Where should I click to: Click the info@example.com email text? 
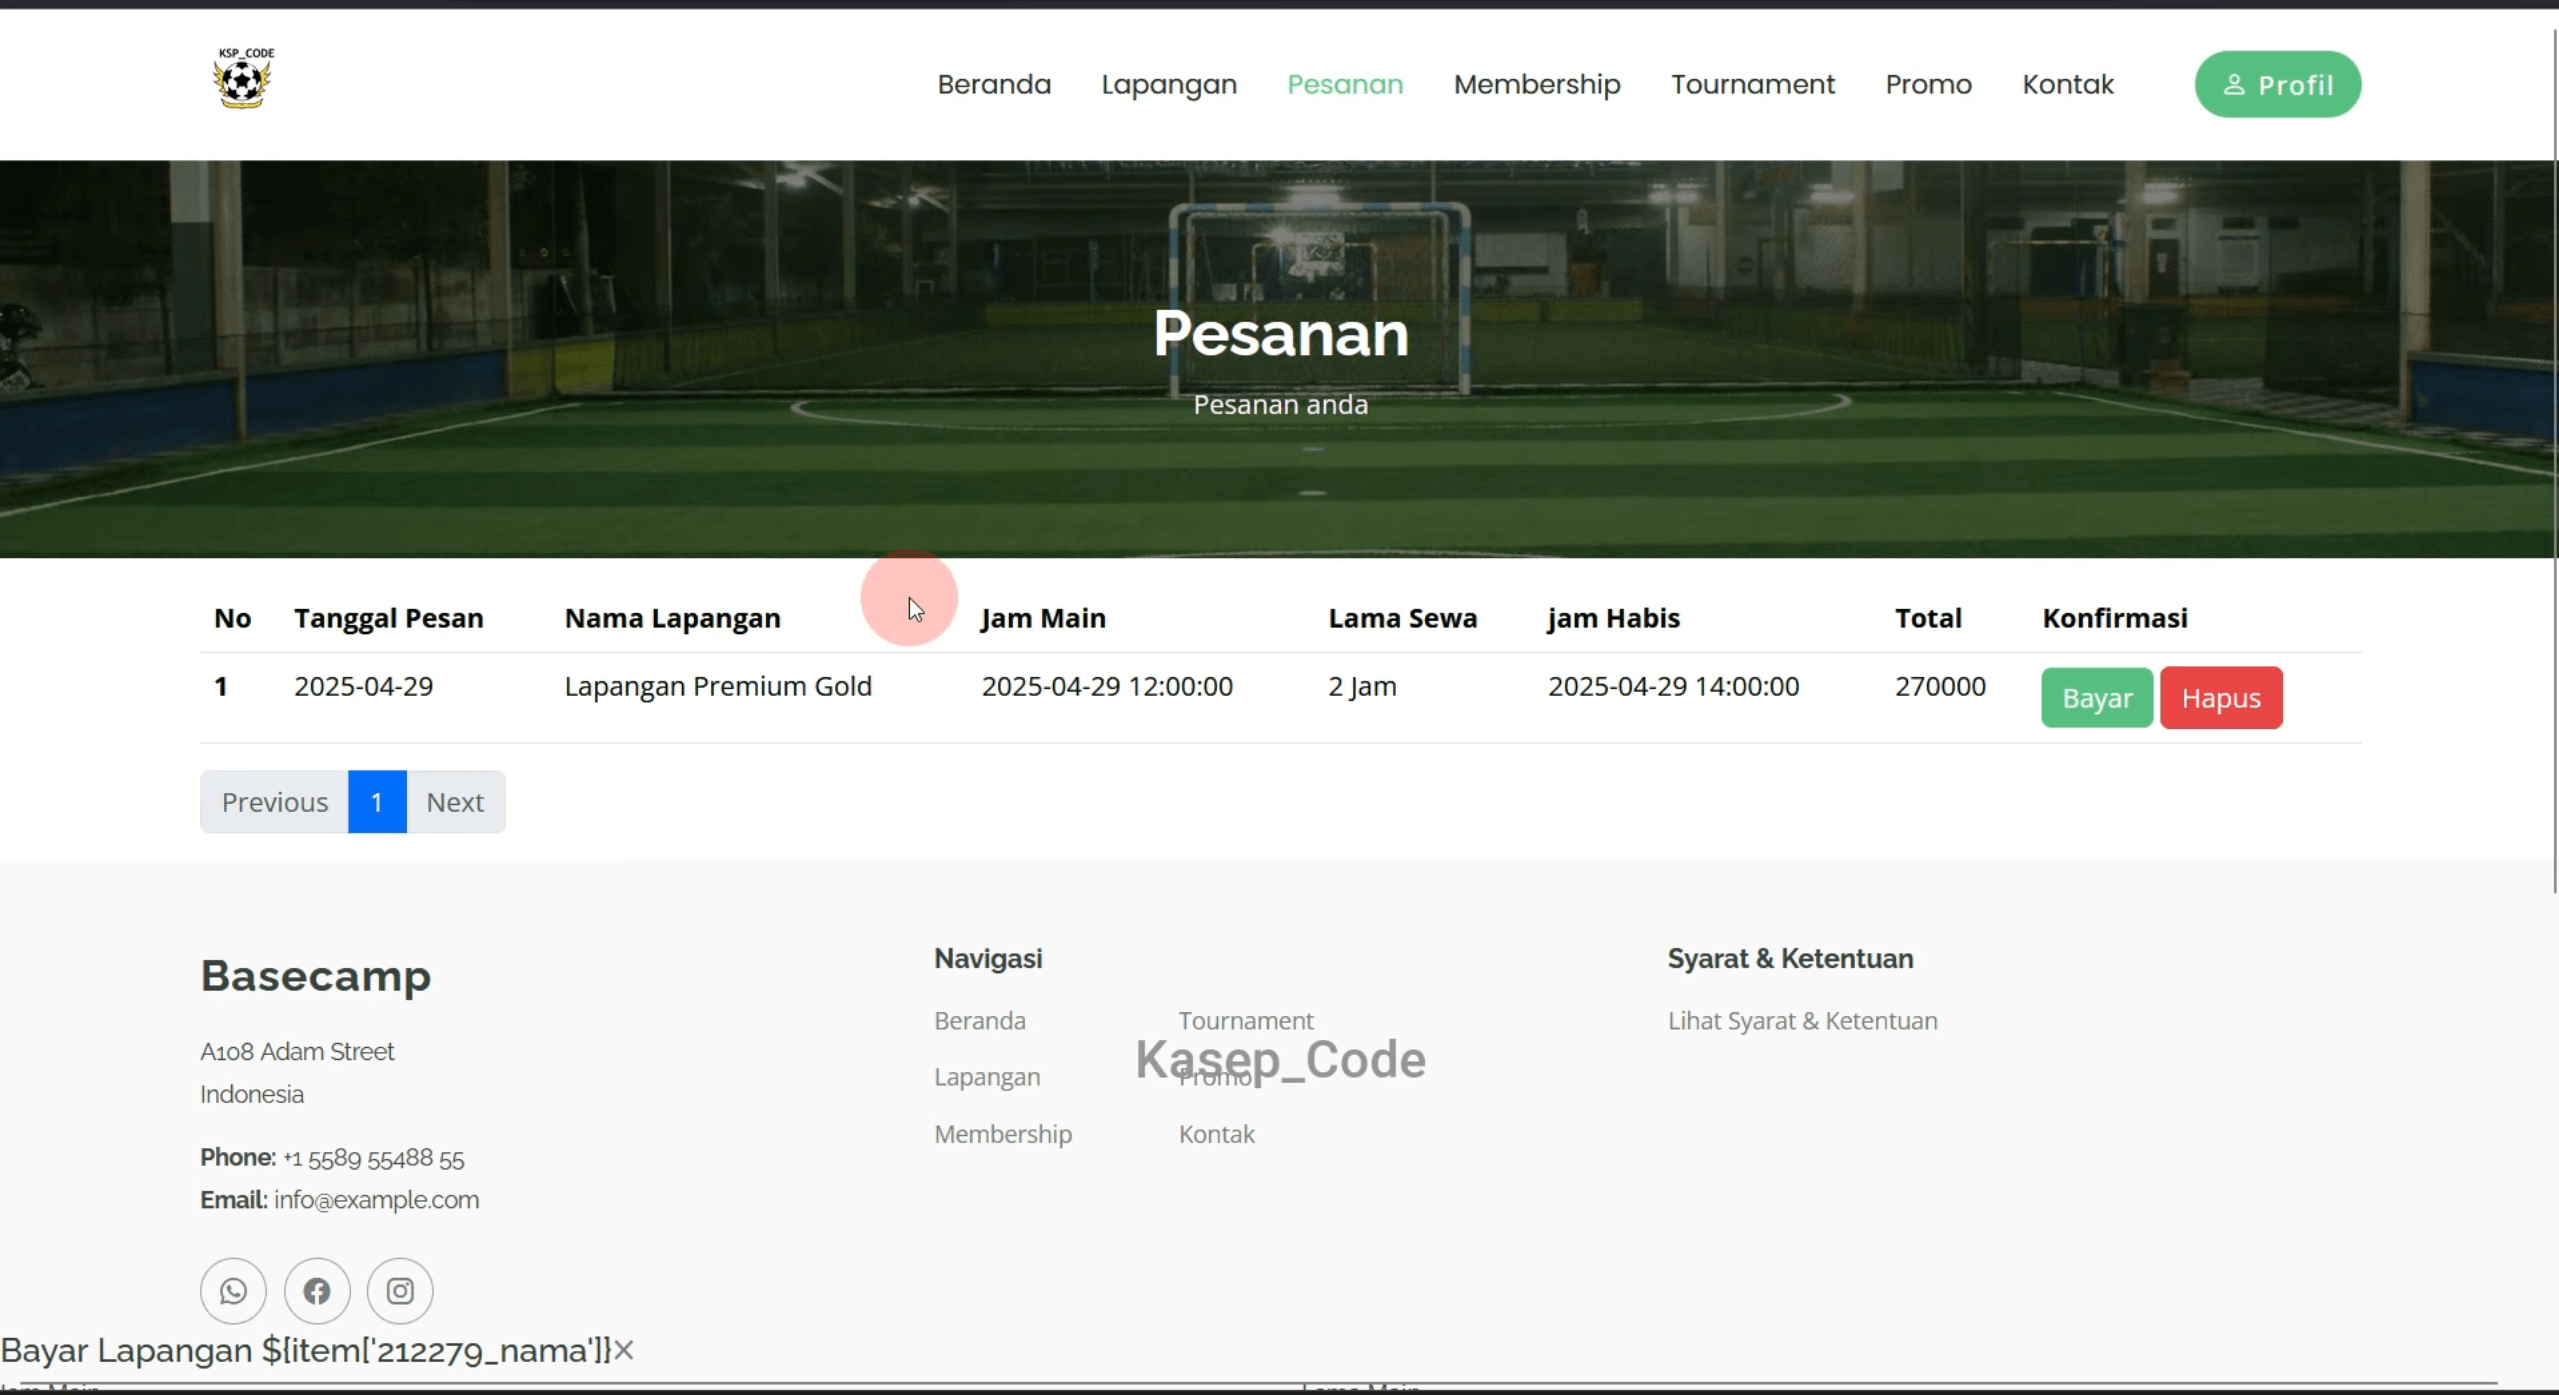click(x=376, y=1200)
